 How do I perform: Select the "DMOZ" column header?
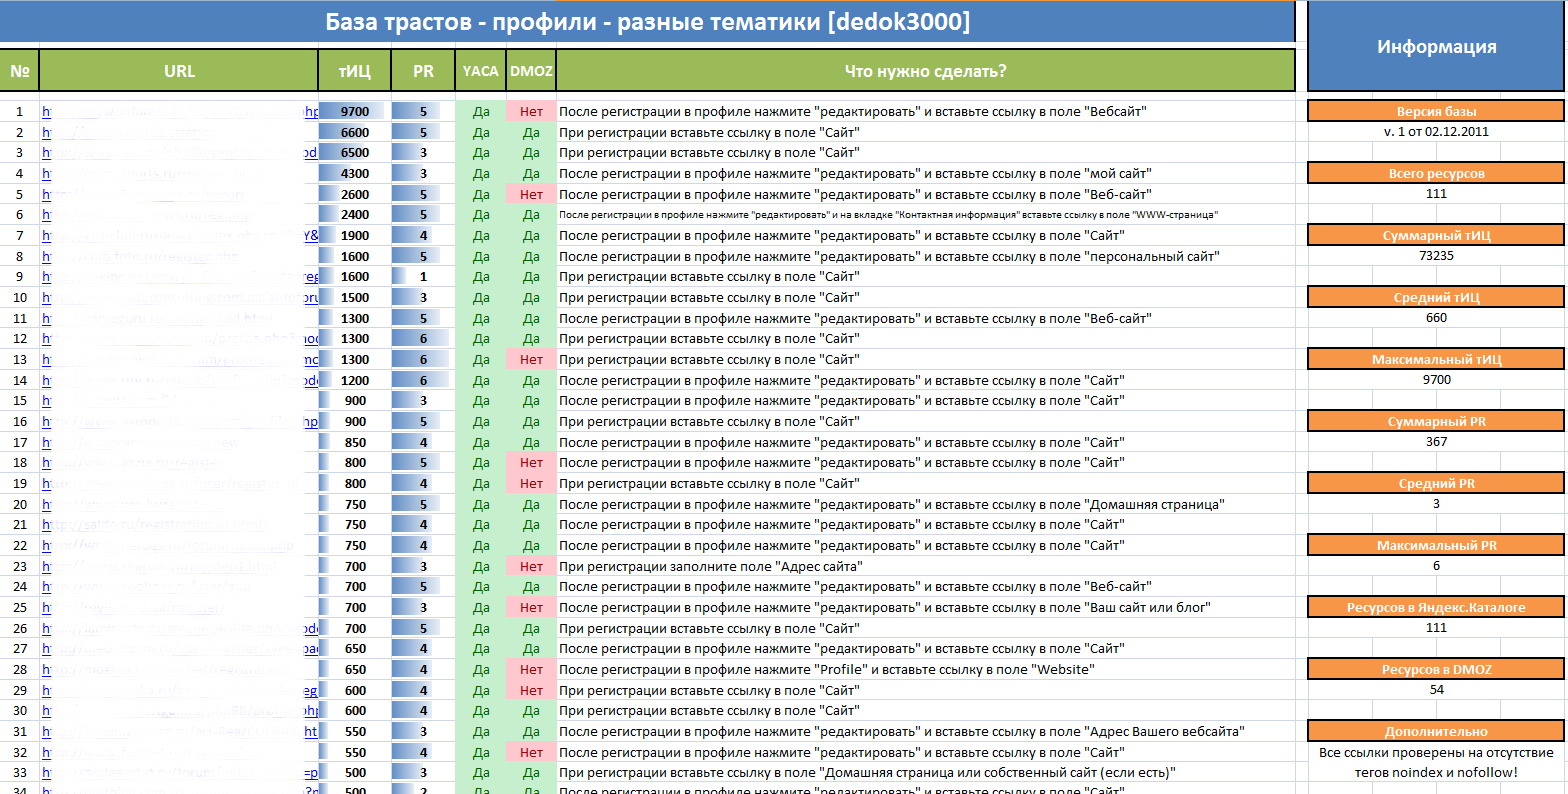coord(531,71)
